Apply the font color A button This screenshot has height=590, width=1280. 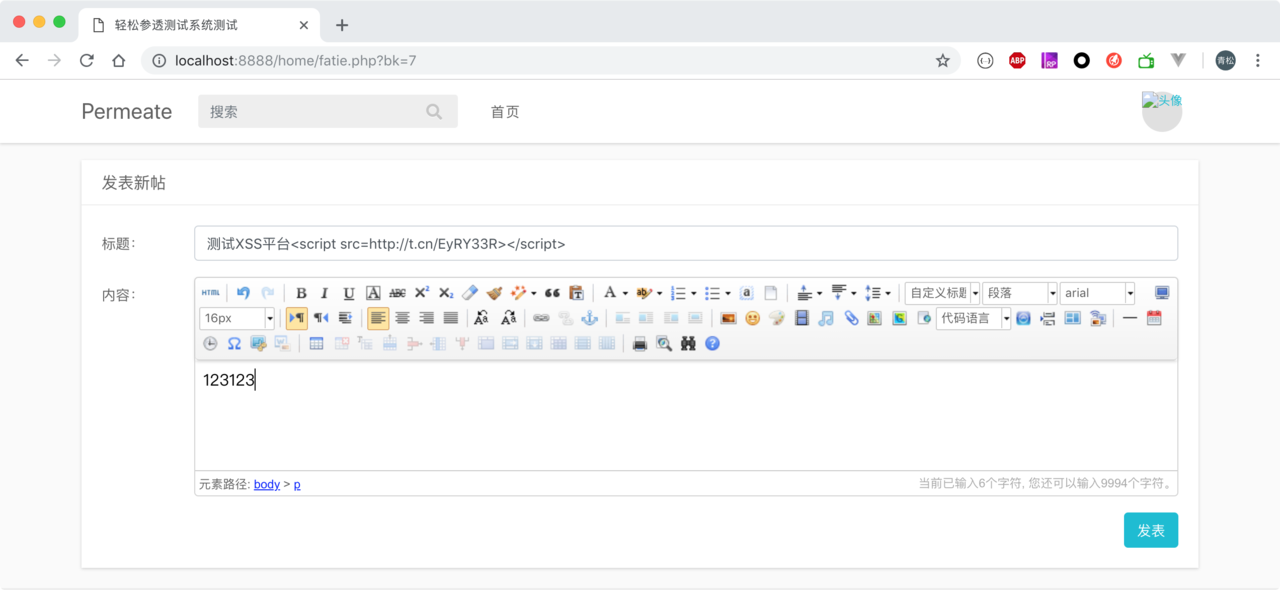coord(609,293)
